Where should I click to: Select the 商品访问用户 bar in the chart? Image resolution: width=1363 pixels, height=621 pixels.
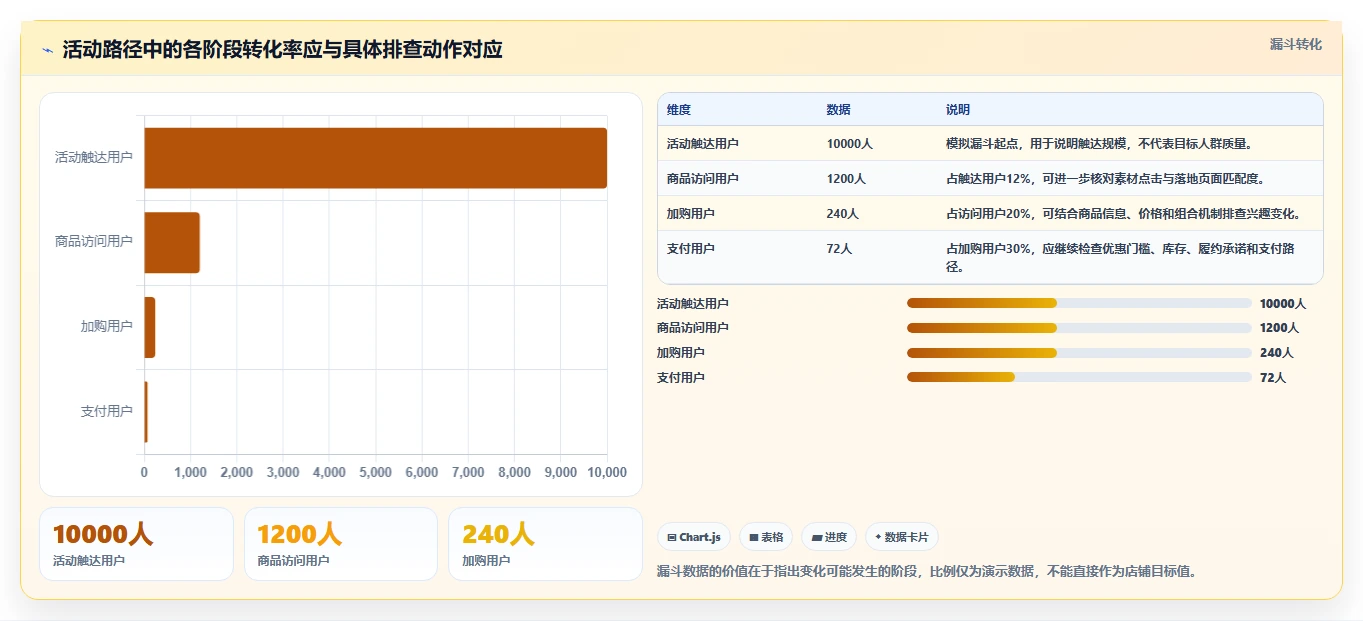[x=172, y=242]
